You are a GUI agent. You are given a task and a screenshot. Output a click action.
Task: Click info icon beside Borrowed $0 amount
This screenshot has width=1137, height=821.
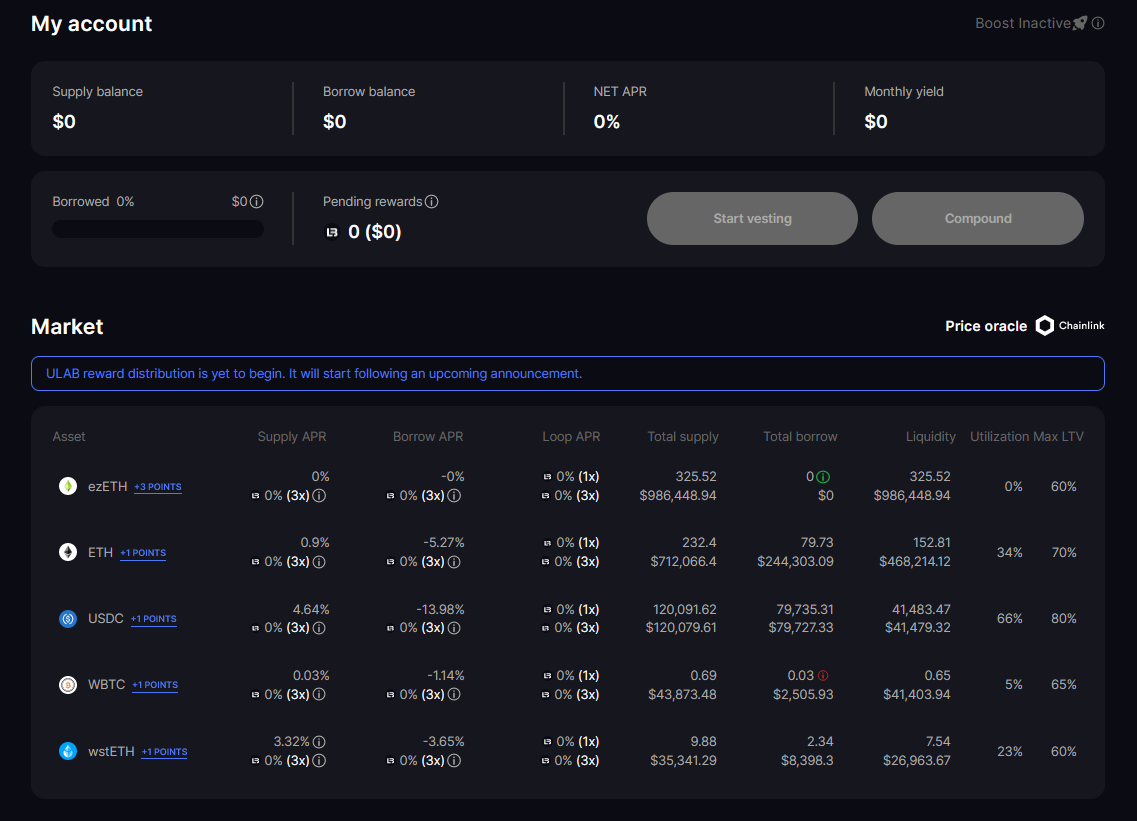[256, 202]
